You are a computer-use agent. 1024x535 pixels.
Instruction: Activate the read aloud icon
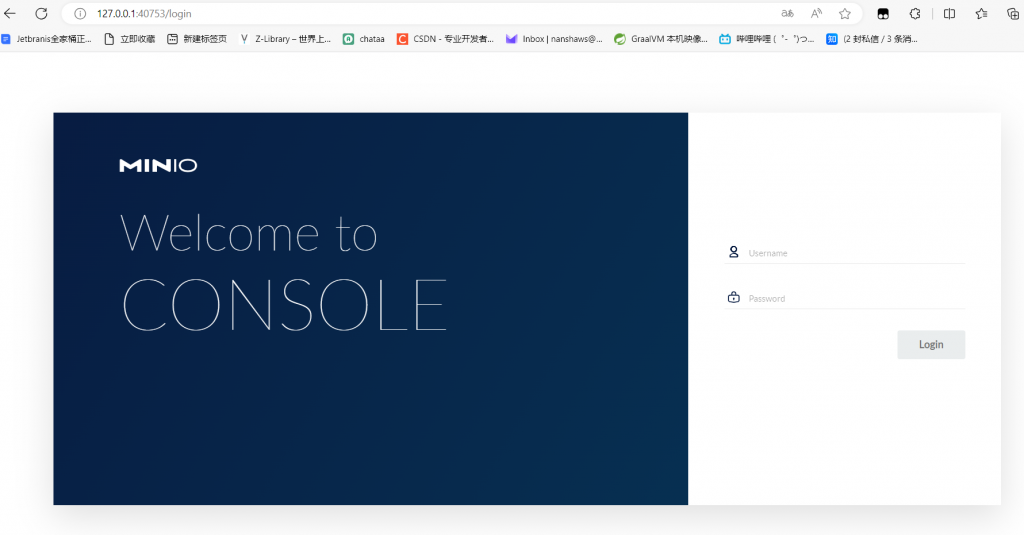(x=817, y=14)
